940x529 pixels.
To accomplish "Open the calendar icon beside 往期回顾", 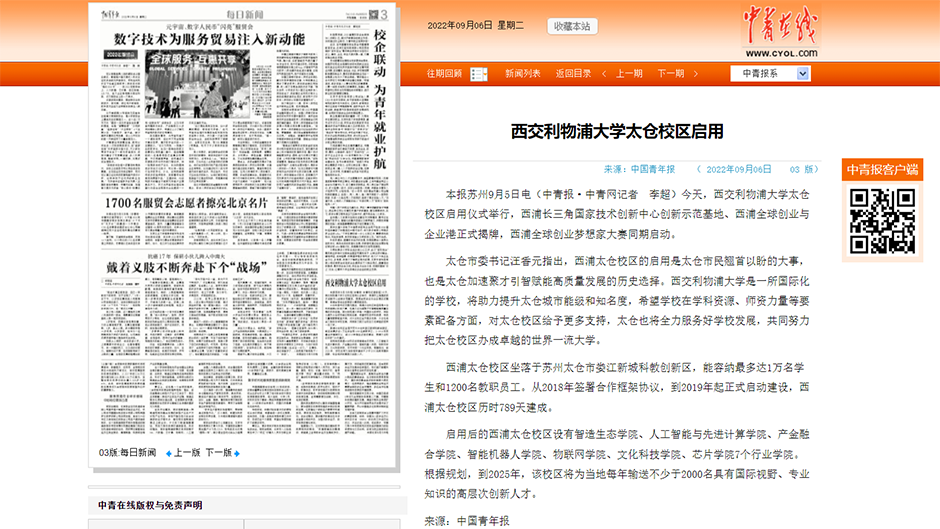I will [x=478, y=74].
